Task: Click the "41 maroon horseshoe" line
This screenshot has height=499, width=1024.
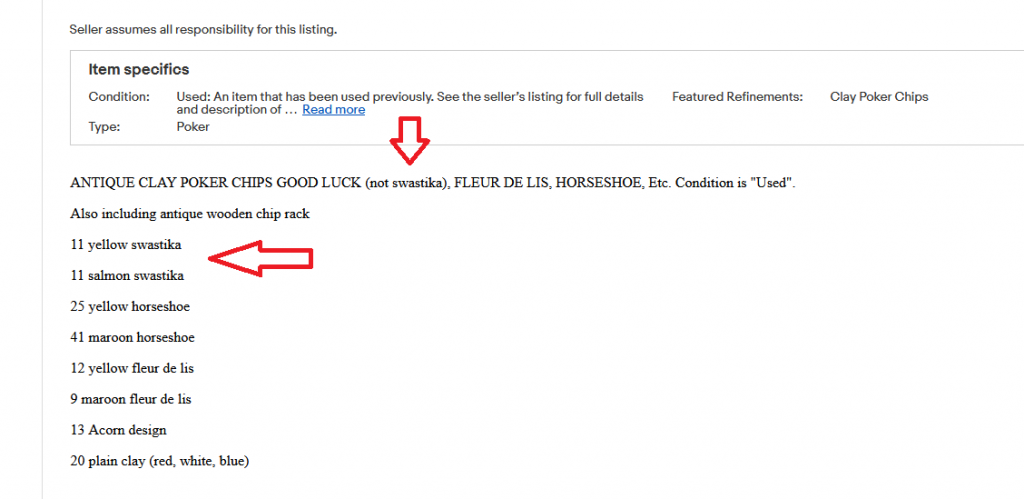Action: [132, 337]
